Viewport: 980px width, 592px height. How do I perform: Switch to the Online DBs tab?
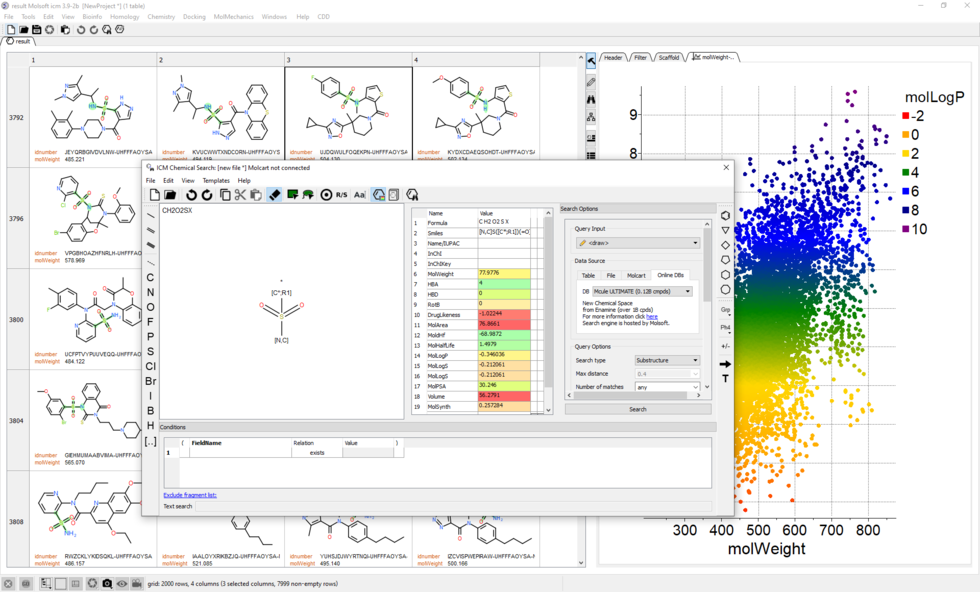click(x=670, y=275)
